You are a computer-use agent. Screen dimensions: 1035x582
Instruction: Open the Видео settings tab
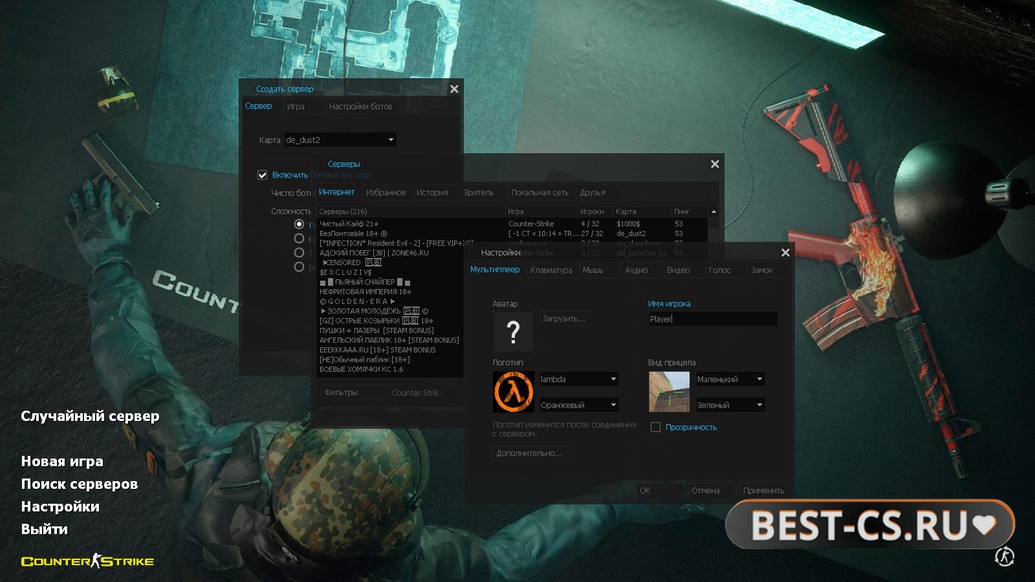pyautogui.click(x=678, y=270)
